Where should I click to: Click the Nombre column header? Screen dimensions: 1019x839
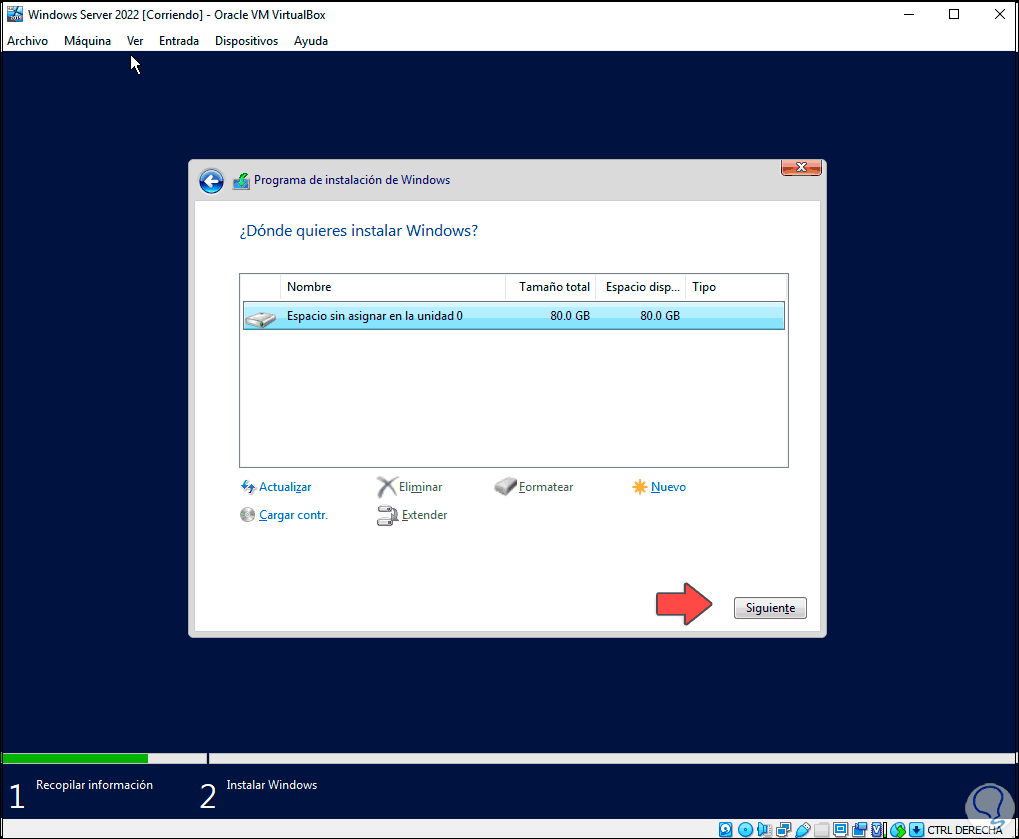[x=393, y=287]
